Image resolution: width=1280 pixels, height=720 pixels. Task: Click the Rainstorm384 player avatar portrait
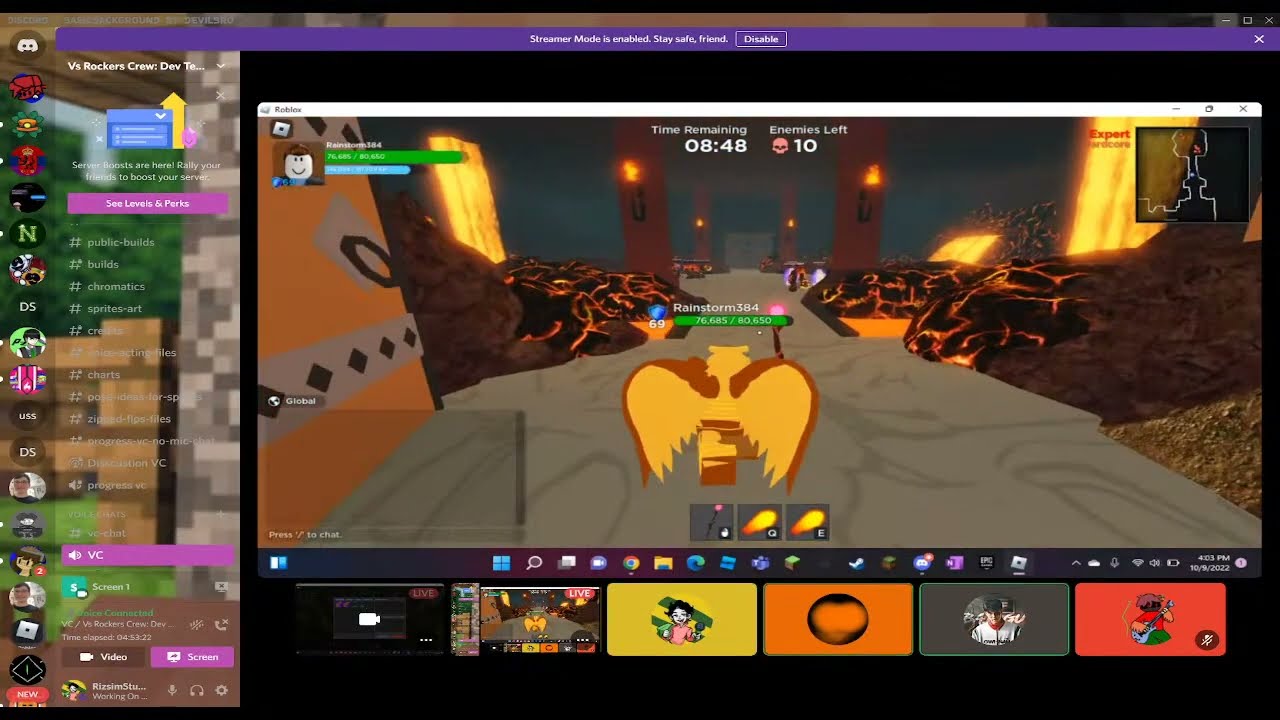tap(297, 164)
